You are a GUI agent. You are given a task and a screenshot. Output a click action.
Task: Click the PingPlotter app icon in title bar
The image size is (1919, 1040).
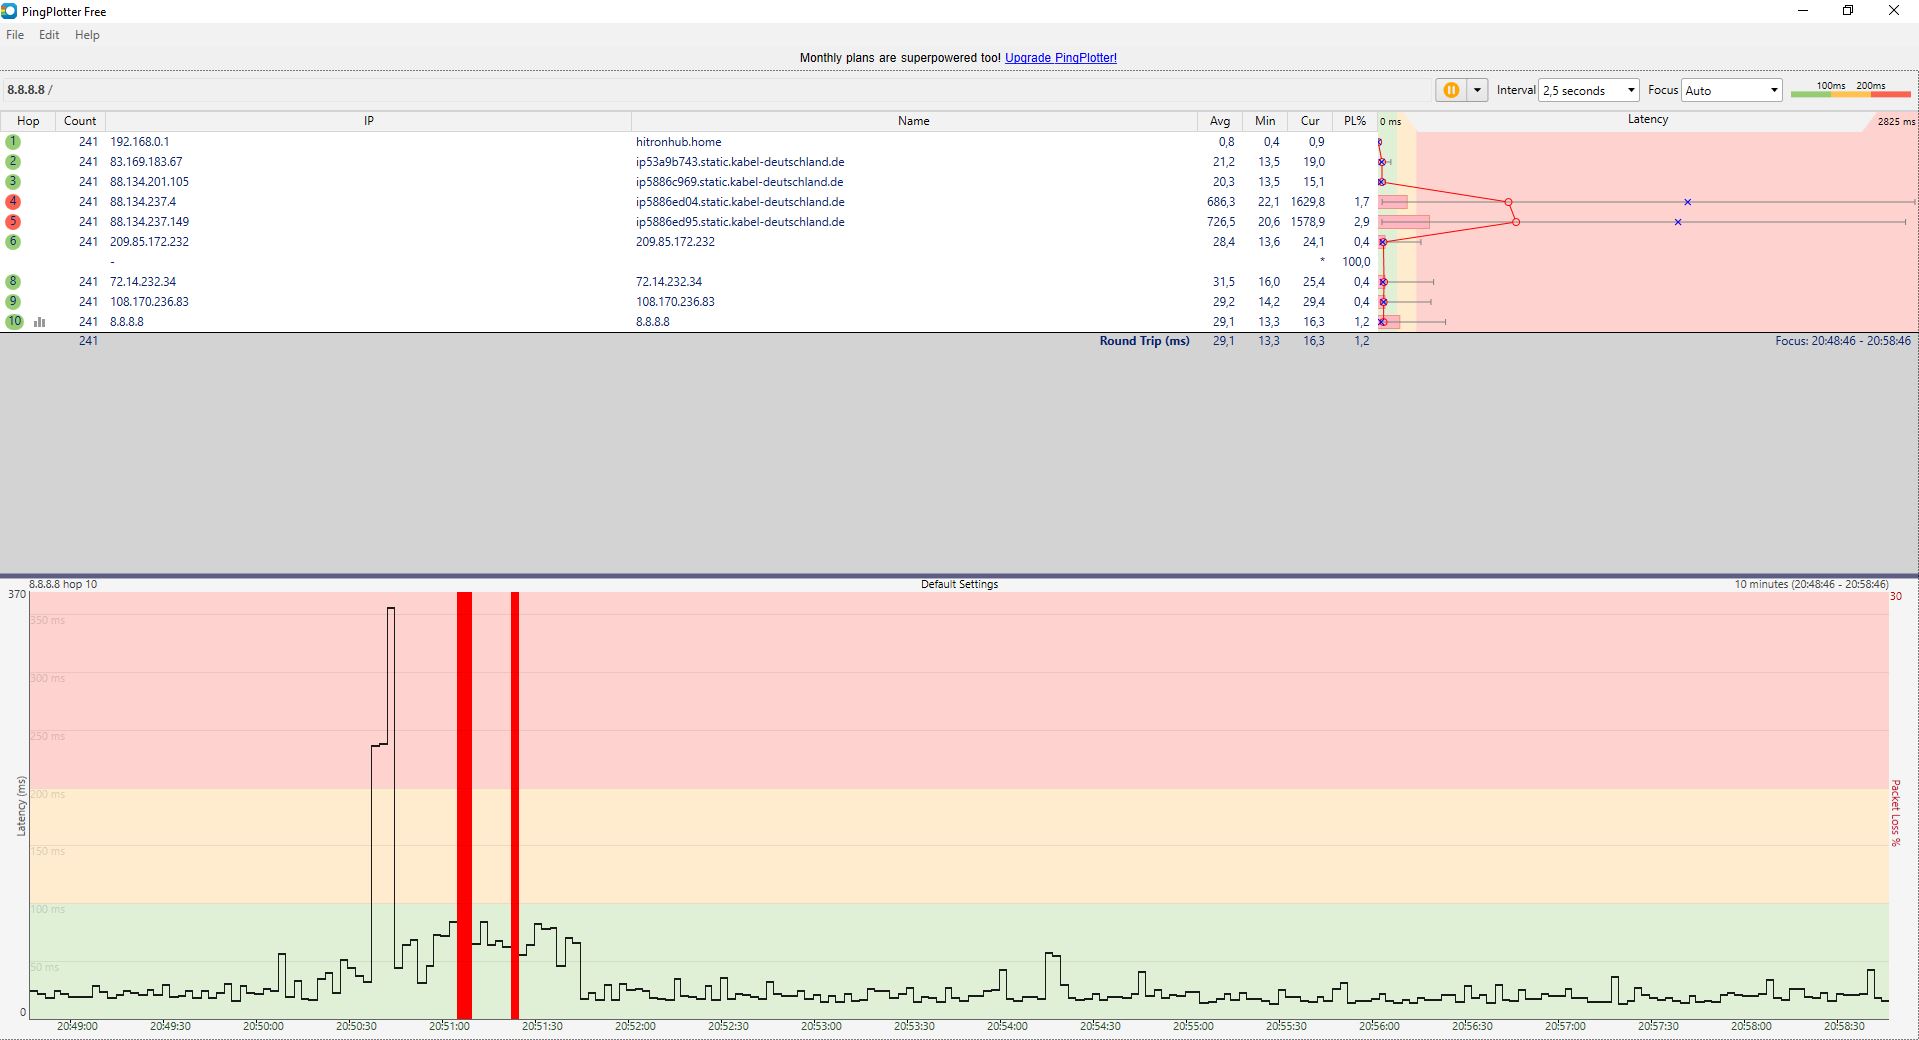[9, 11]
